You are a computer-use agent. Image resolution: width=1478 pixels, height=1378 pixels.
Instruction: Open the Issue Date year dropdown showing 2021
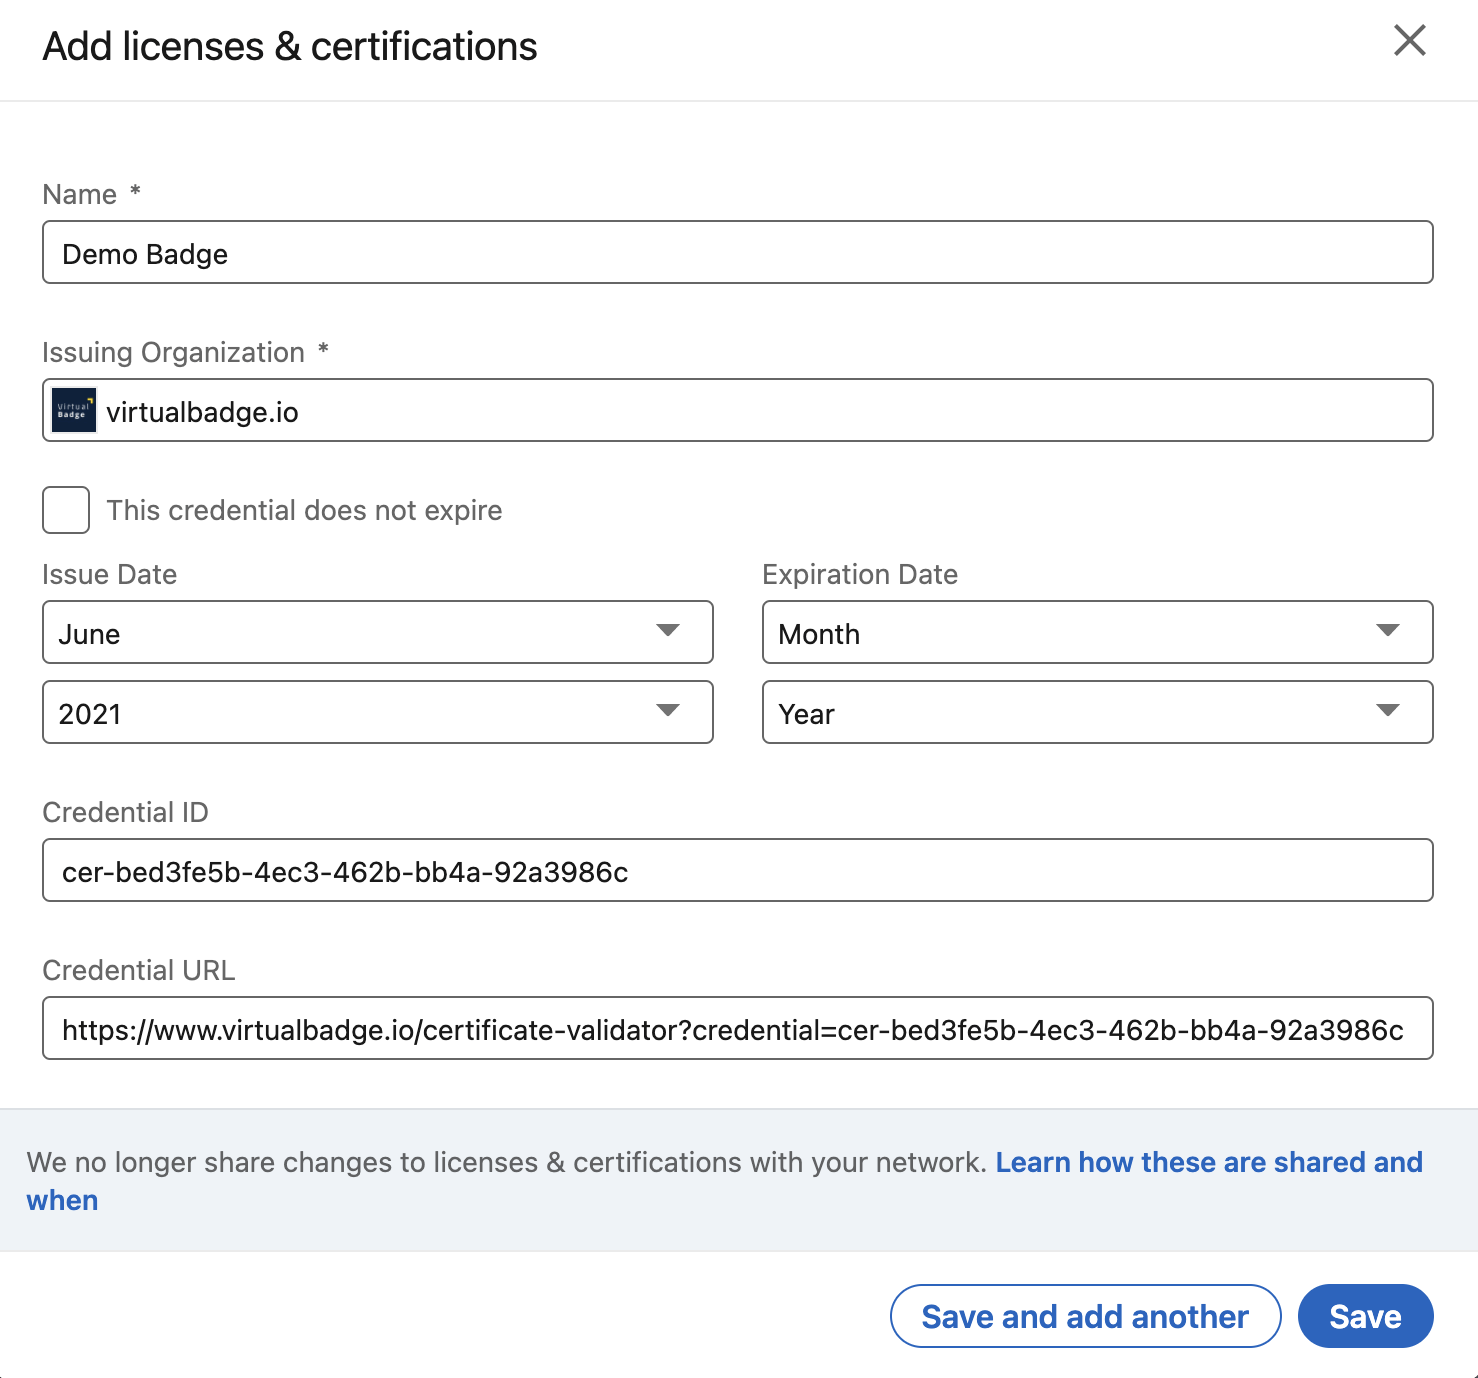click(377, 712)
